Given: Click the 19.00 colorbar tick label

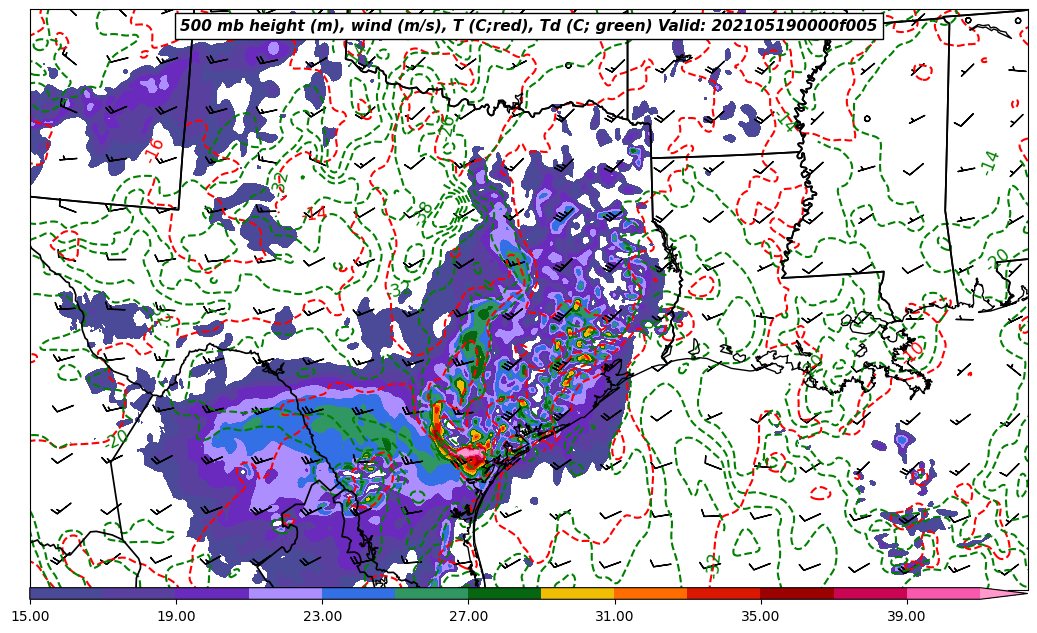Looking at the screenshot, I should [176, 616].
